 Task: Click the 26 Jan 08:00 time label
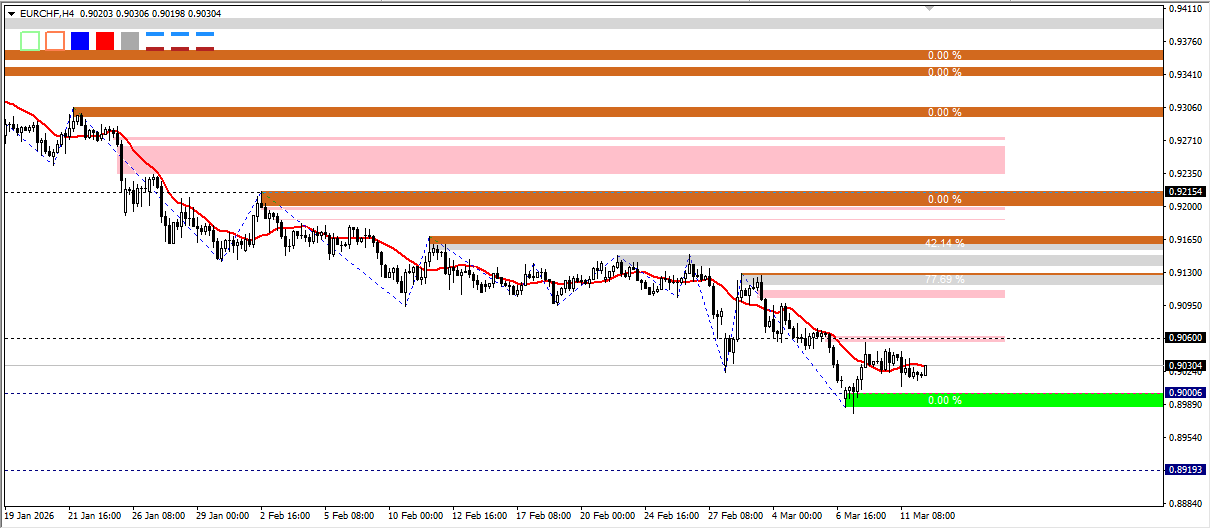tap(159, 517)
